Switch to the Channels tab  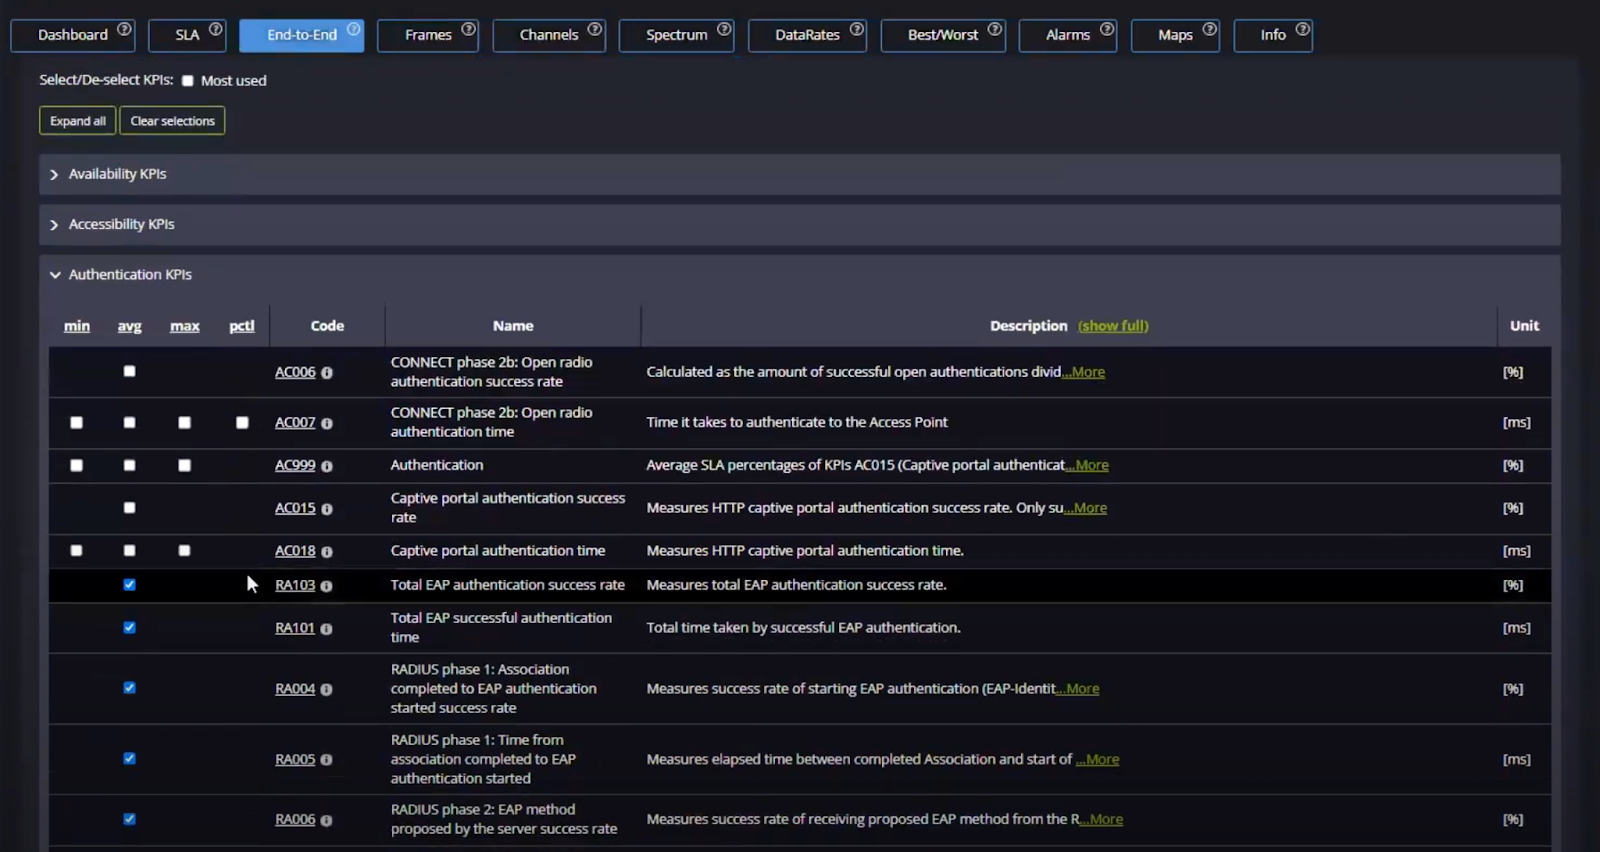(548, 35)
